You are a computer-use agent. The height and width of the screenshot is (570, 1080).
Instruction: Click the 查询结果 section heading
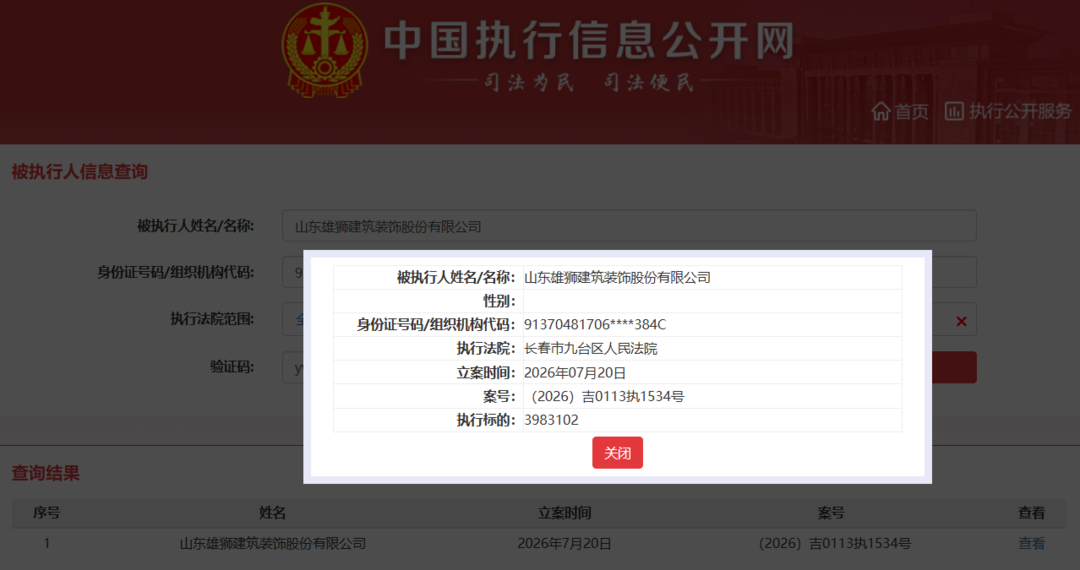pos(45,473)
